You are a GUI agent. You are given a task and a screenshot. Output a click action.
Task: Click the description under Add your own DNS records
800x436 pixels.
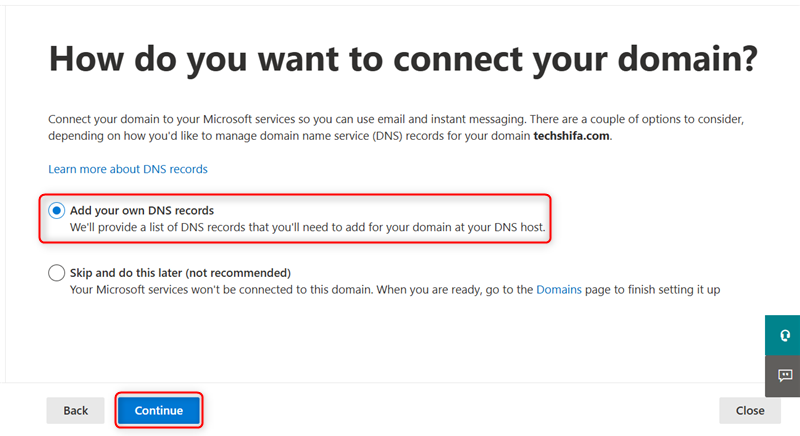tap(308, 227)
